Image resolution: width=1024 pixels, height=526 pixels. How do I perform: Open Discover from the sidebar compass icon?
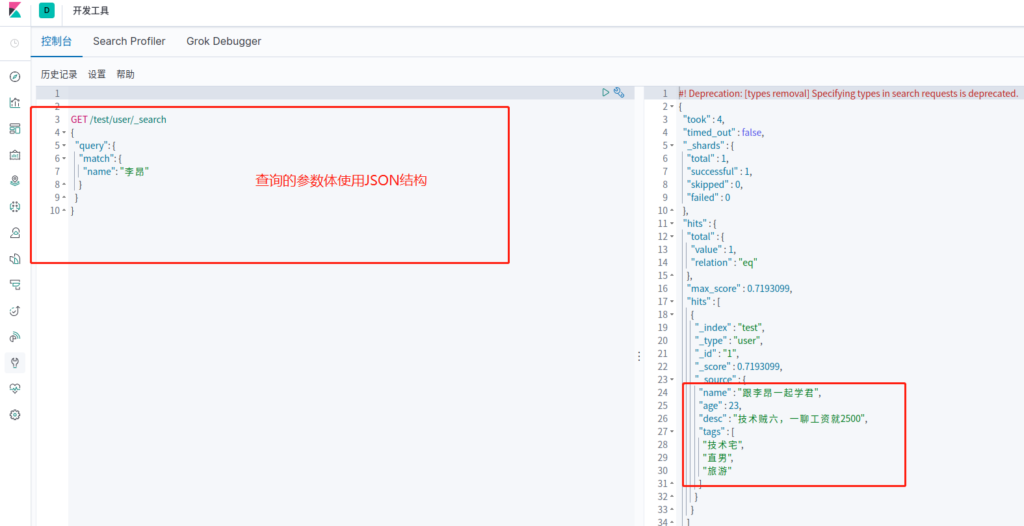(x=15, y=76)
